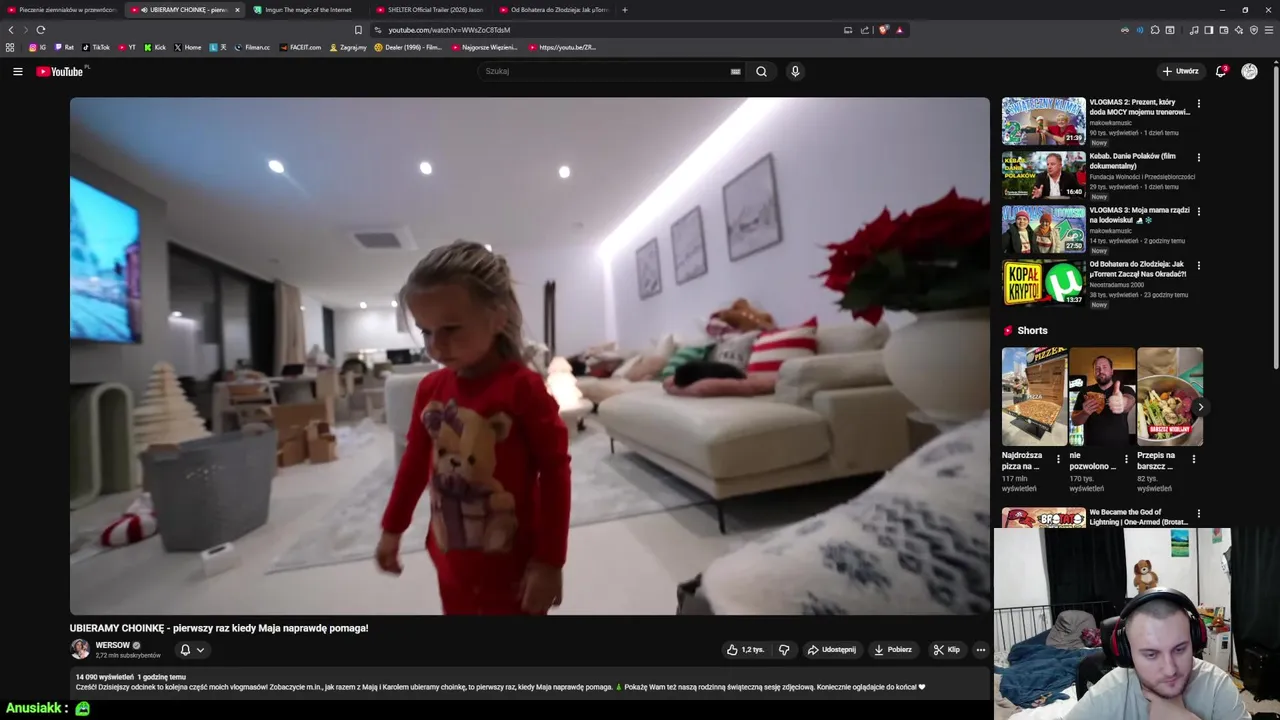
Task: Open the account avatar menu
Action: (x=1249, y=71)
